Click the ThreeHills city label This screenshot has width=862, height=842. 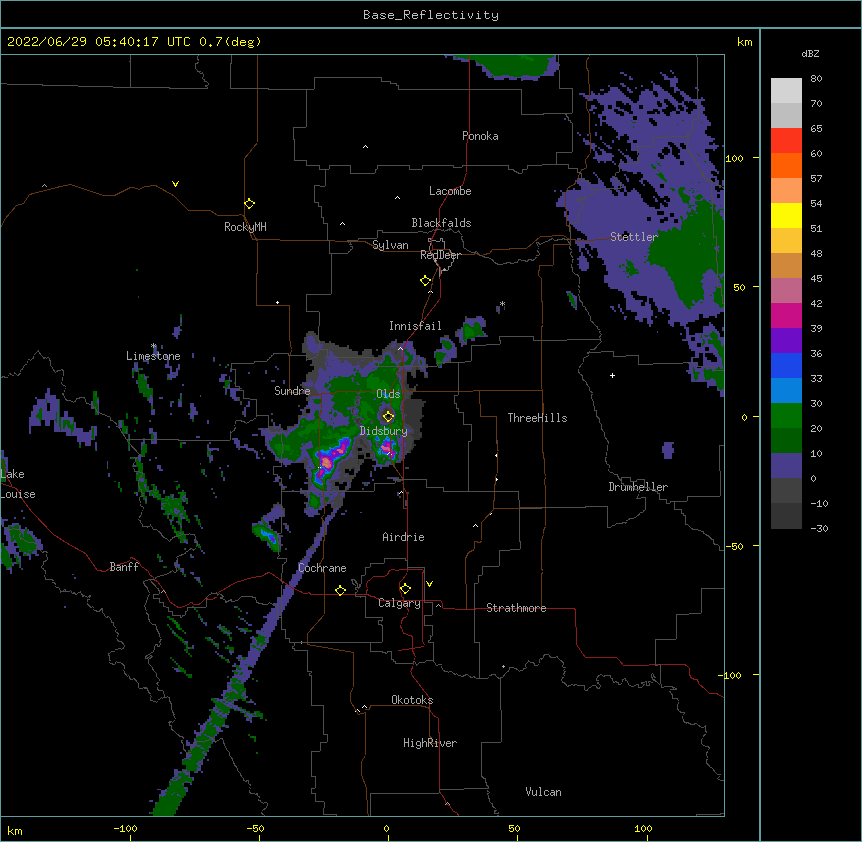pos(538,418)
